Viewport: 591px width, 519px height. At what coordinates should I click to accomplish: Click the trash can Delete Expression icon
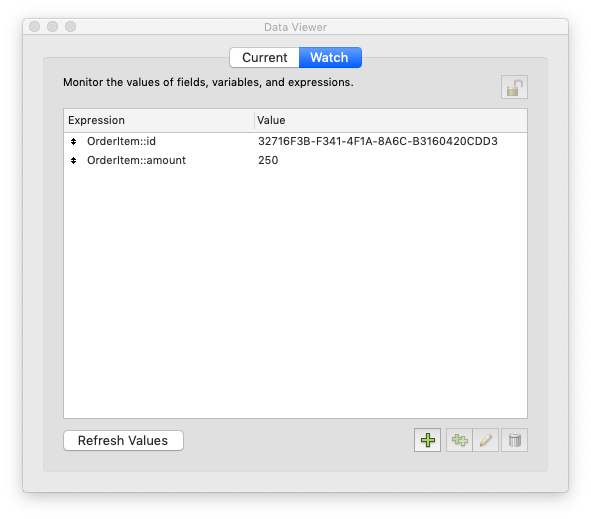[x=514, y=440]
